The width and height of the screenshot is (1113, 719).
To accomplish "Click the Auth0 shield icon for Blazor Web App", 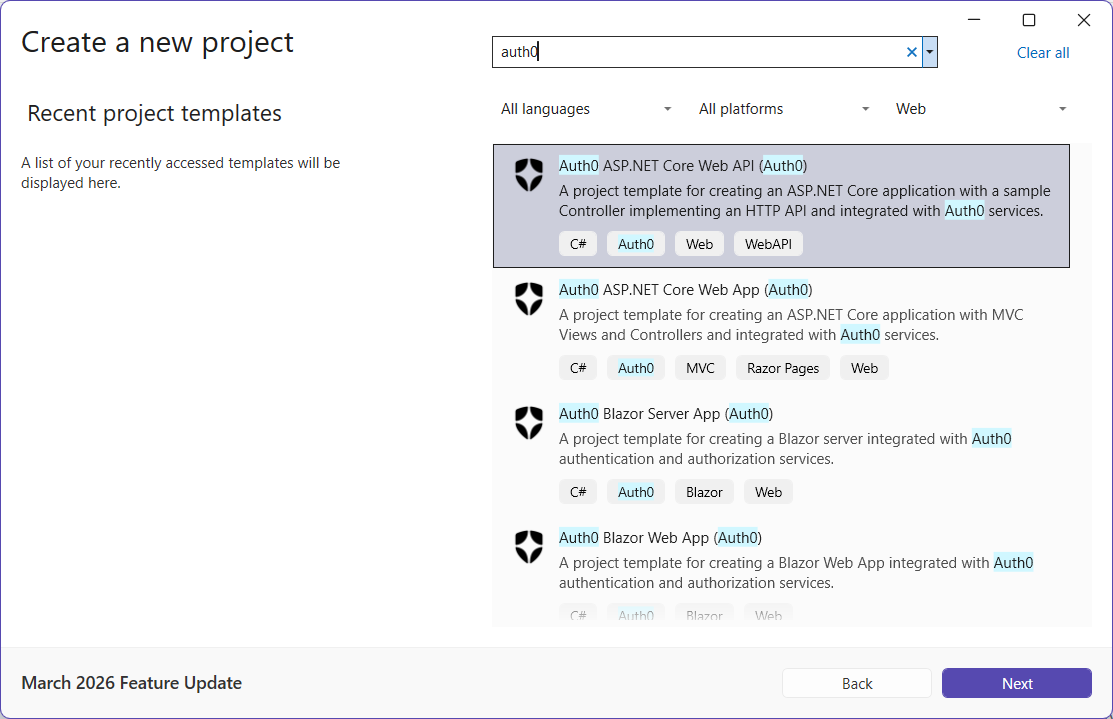I will click(x=529, y=547).
